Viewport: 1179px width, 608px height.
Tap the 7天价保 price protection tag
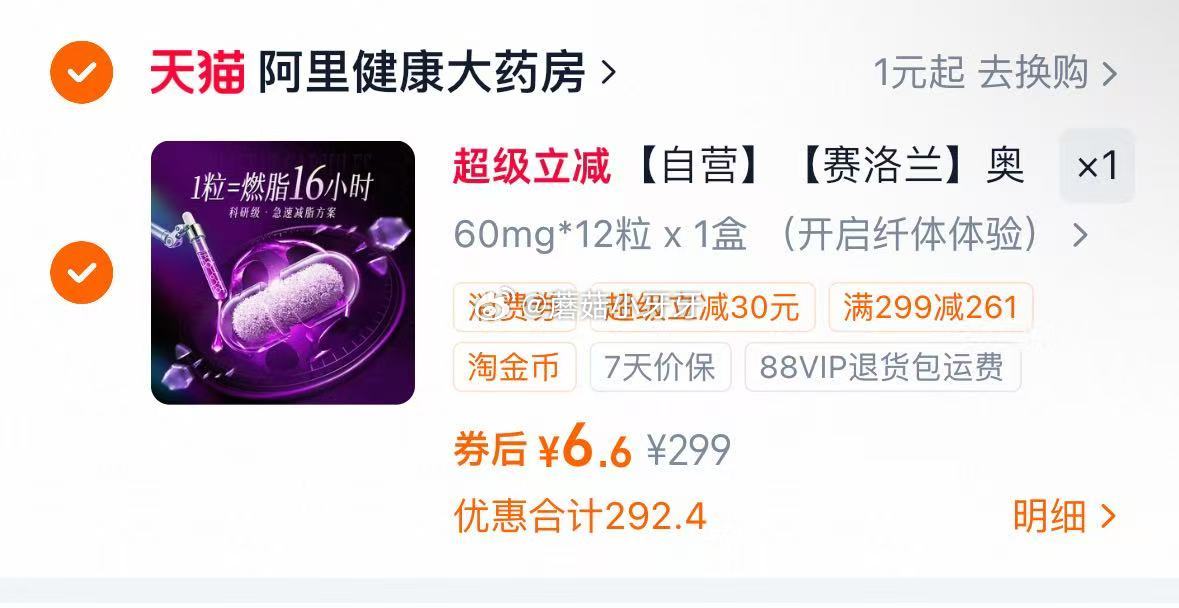point(660,367)
